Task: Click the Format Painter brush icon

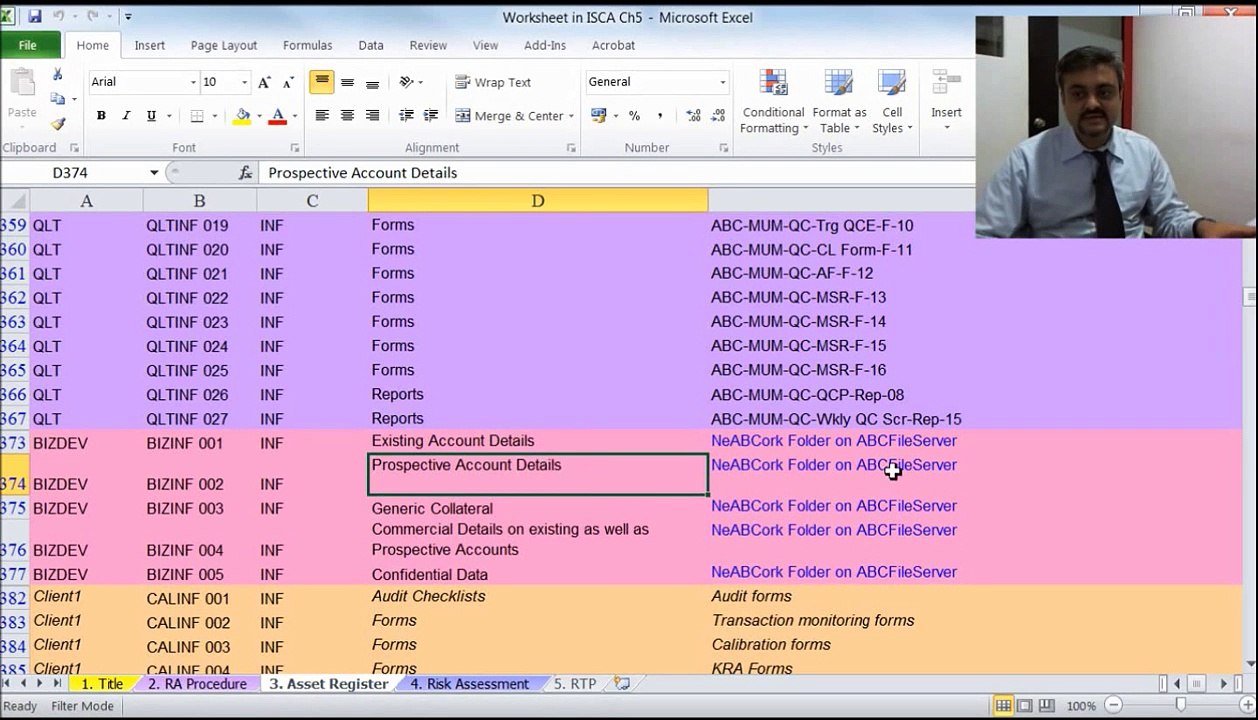Action: tap(58, 124)
